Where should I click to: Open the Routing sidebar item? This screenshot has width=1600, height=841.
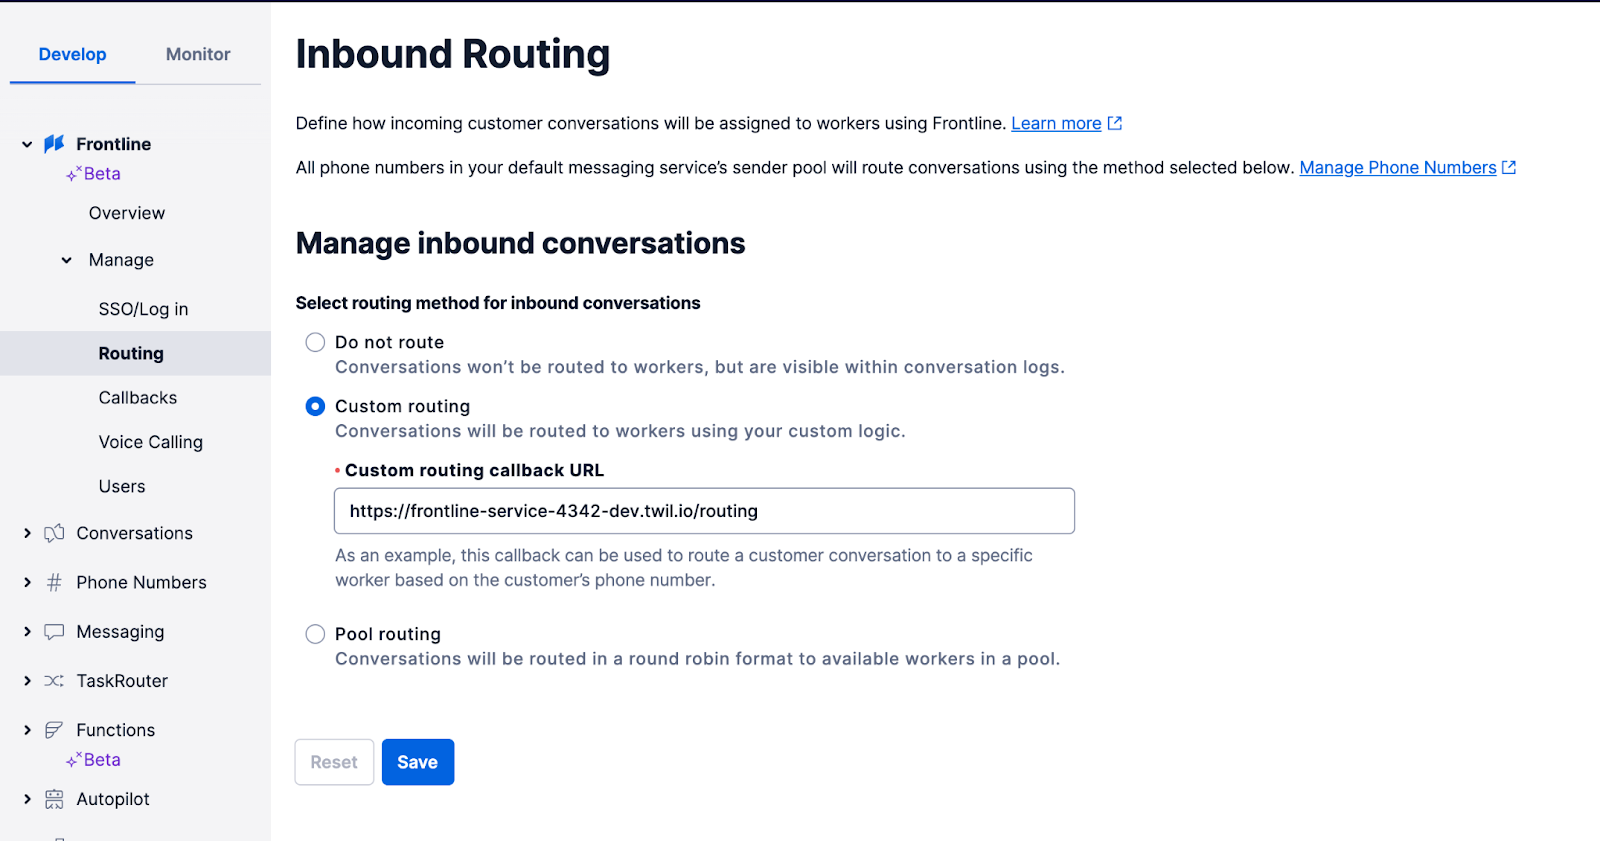click(135, 353)
